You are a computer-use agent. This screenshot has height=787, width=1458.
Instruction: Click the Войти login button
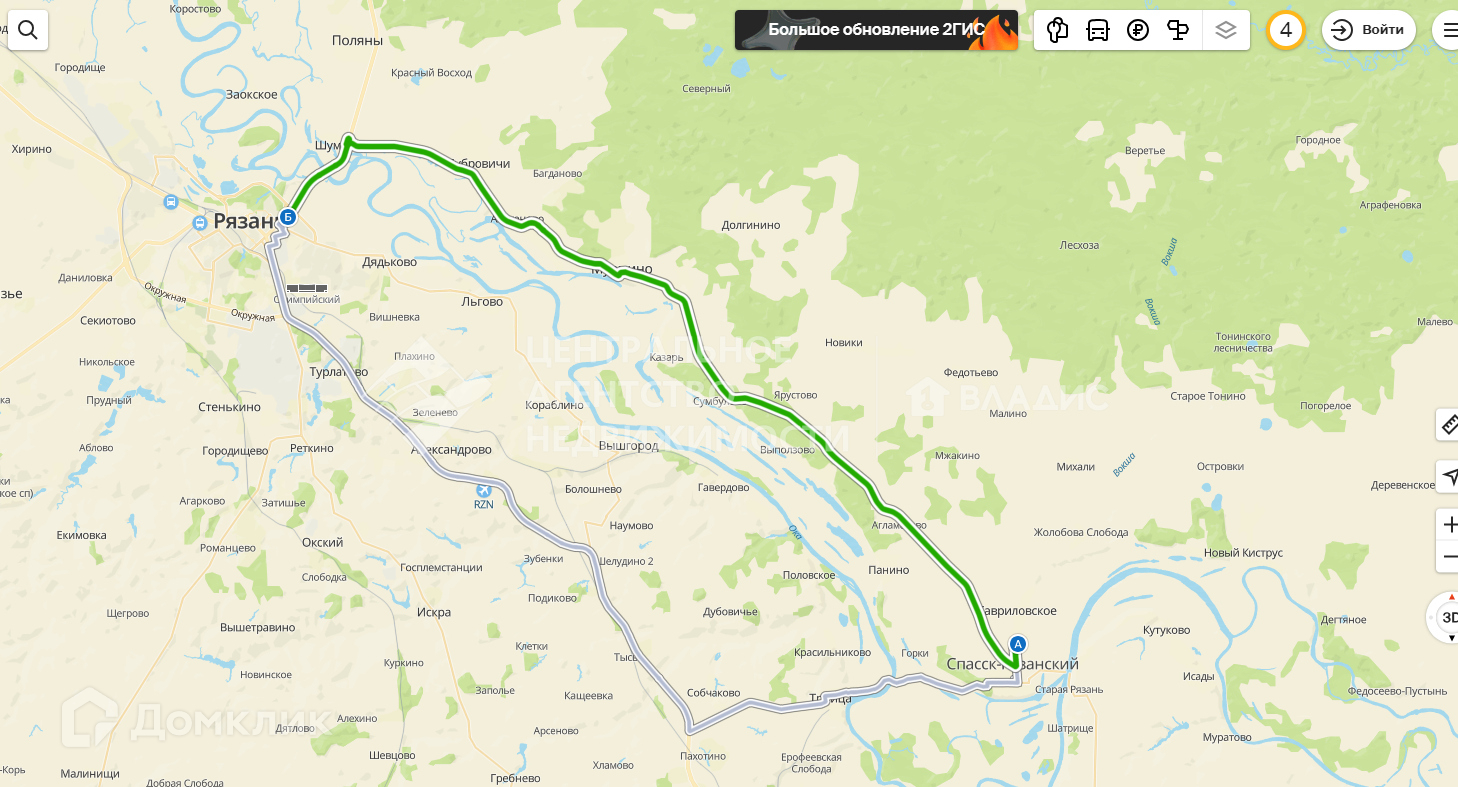[1369, 30]
